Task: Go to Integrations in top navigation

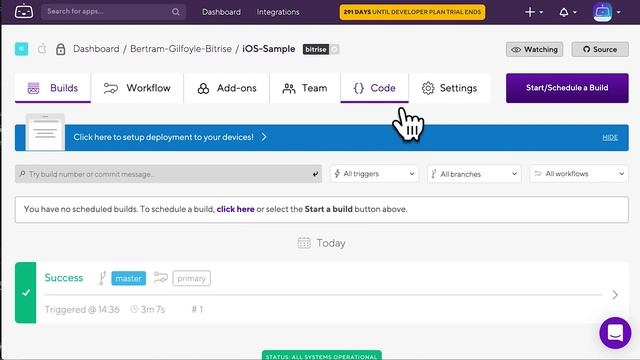Action: coord(278,12)
